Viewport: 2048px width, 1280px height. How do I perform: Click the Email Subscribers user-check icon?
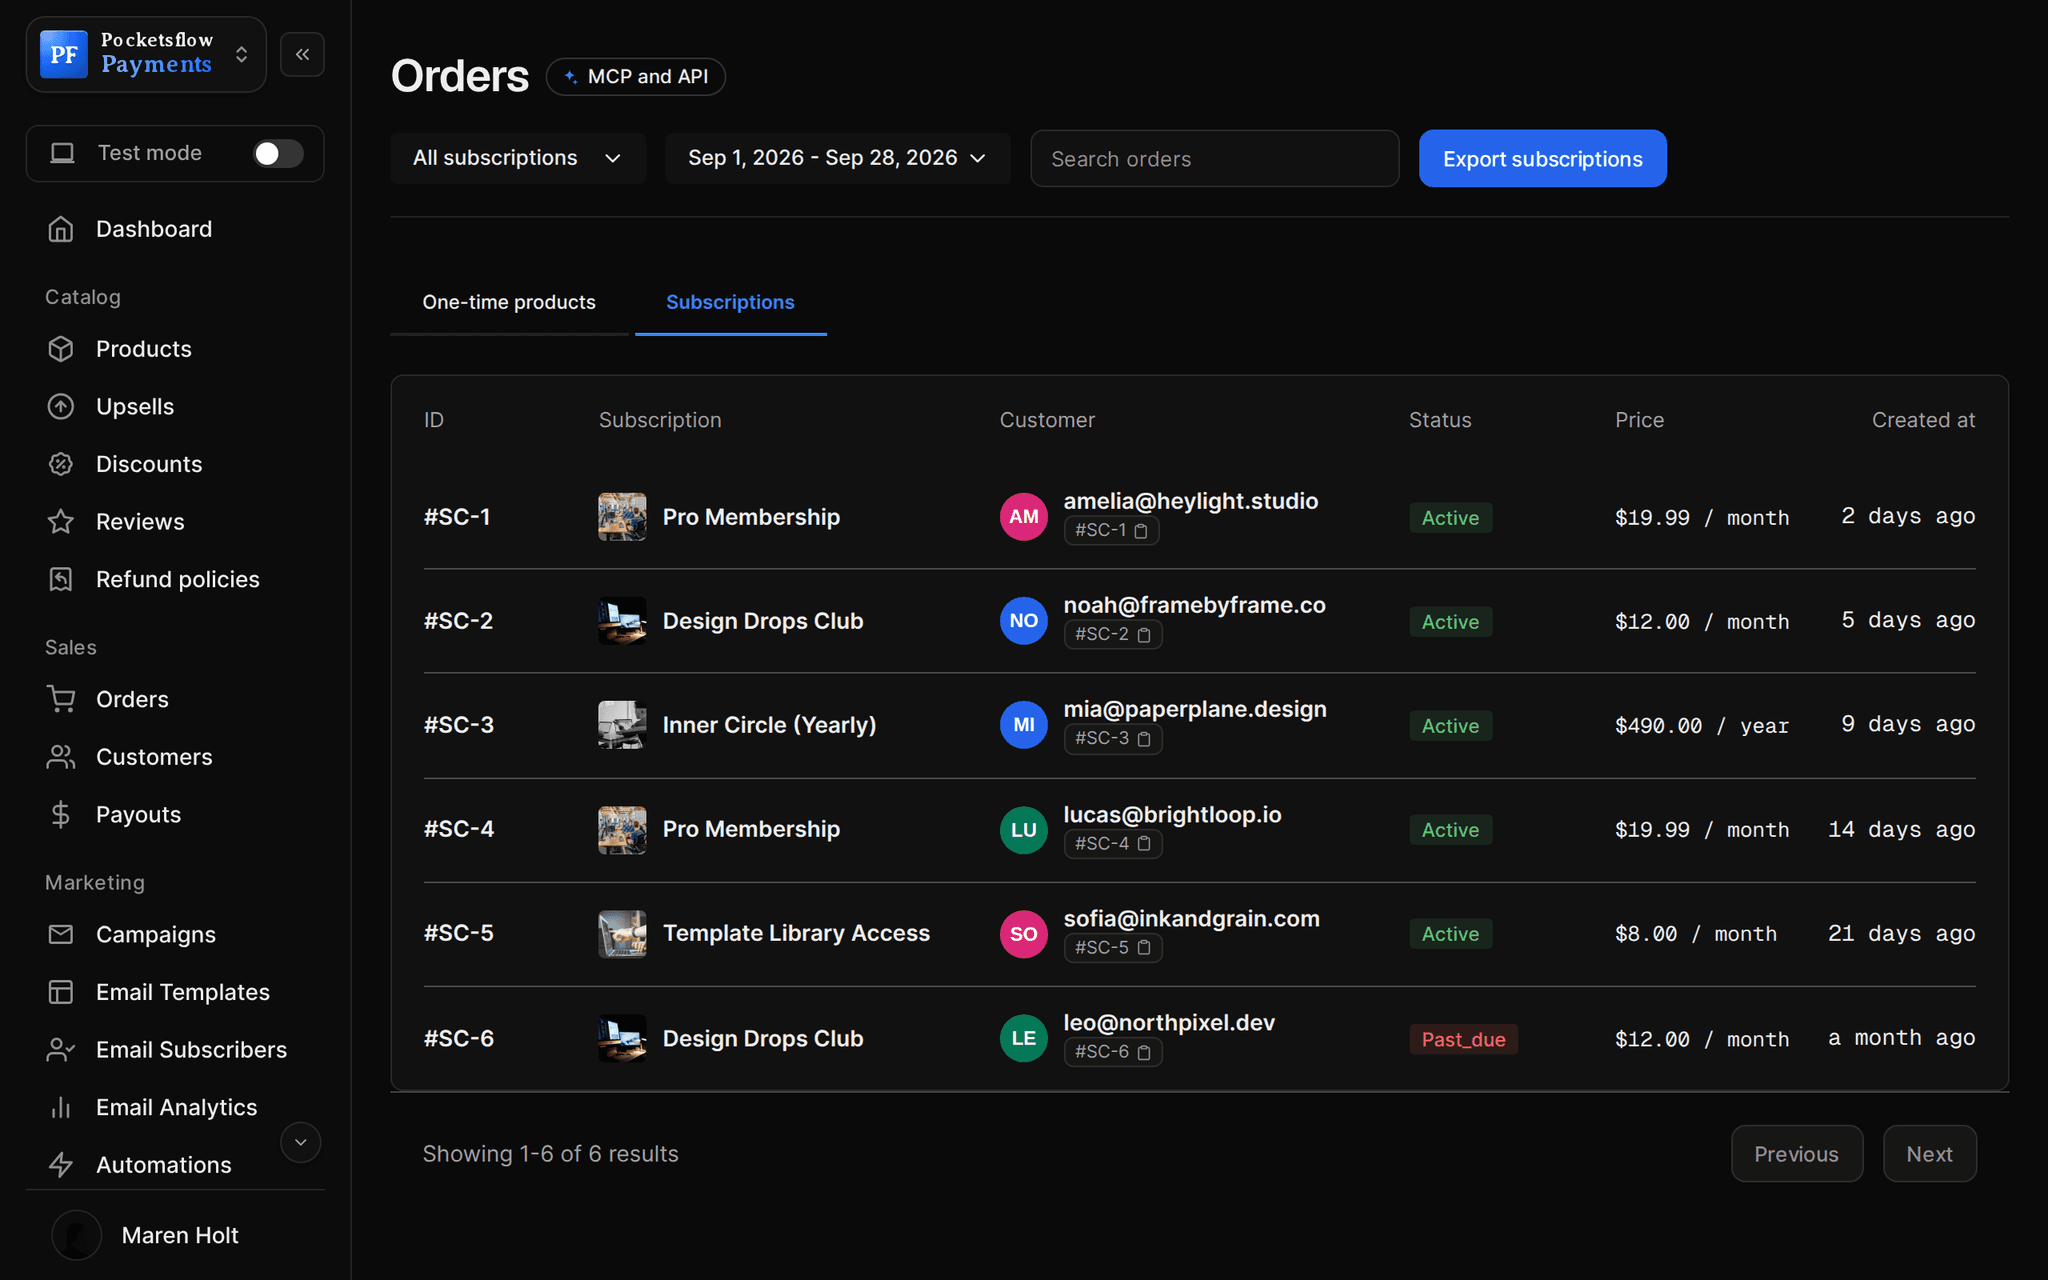click(61, 1050)
